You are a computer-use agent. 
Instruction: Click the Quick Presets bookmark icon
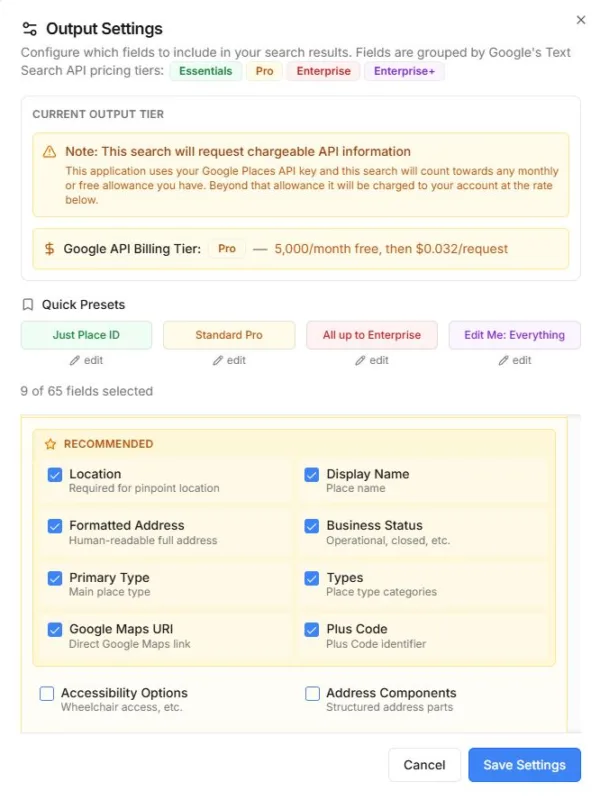pos(28,305)
